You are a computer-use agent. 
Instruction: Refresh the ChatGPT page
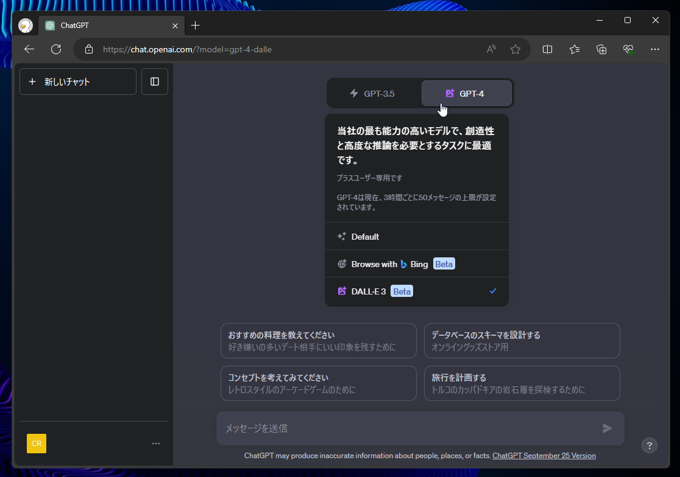tap(56, 49)
